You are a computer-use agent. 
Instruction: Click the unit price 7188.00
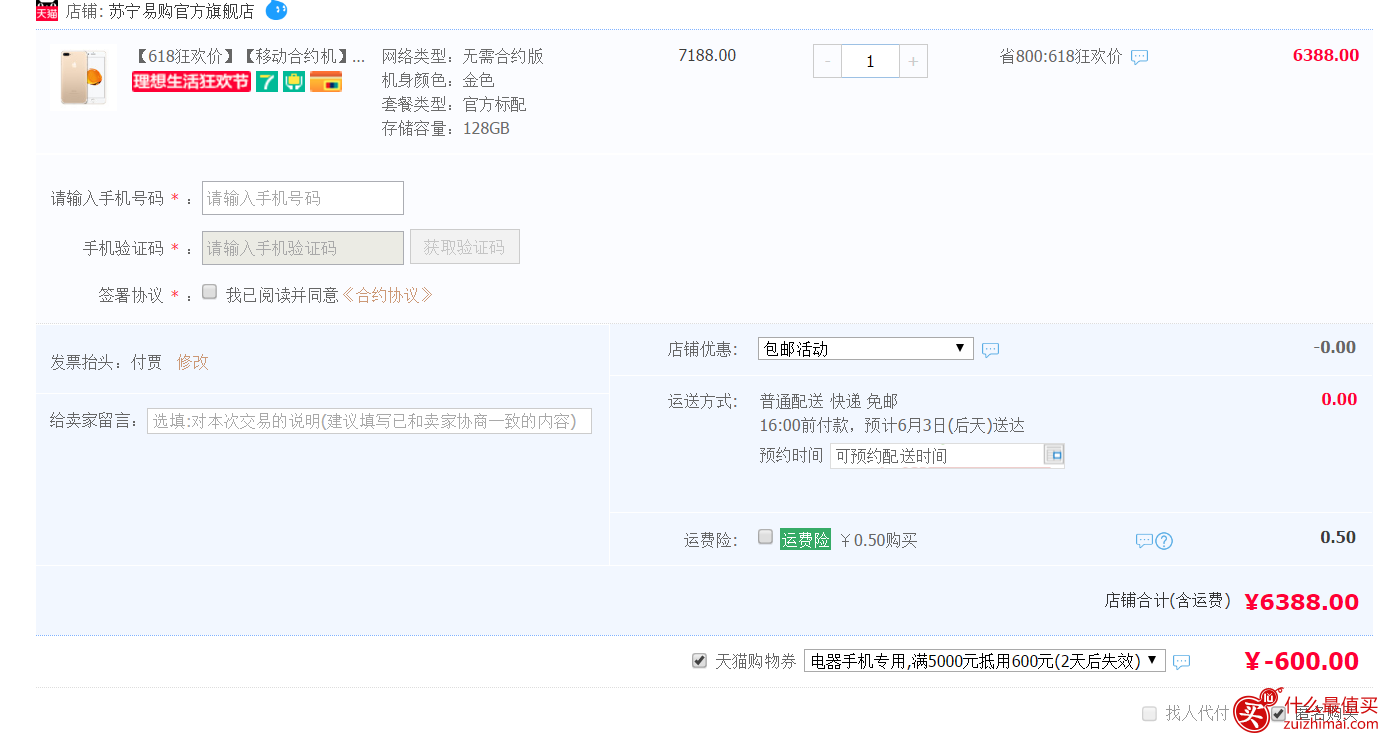point(707,56)
